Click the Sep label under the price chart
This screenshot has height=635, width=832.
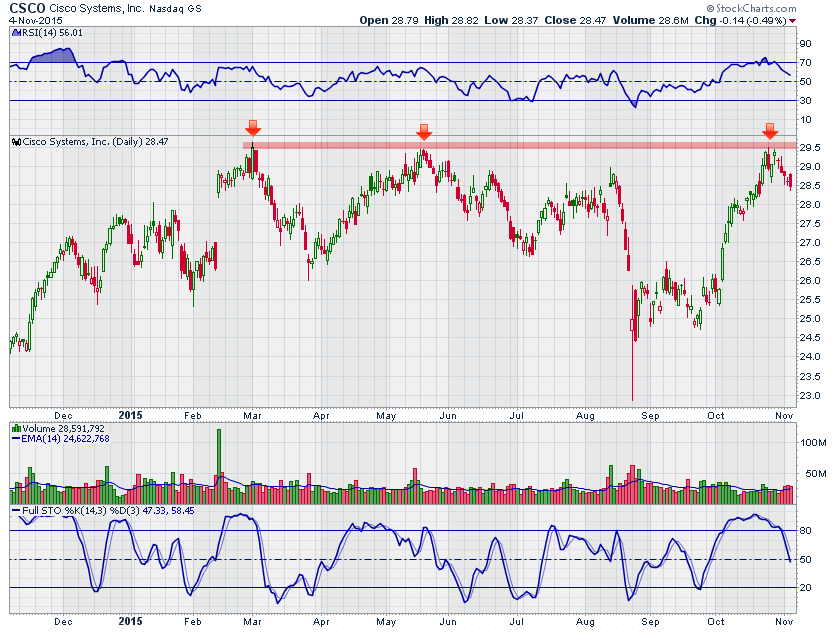(650, 416)
